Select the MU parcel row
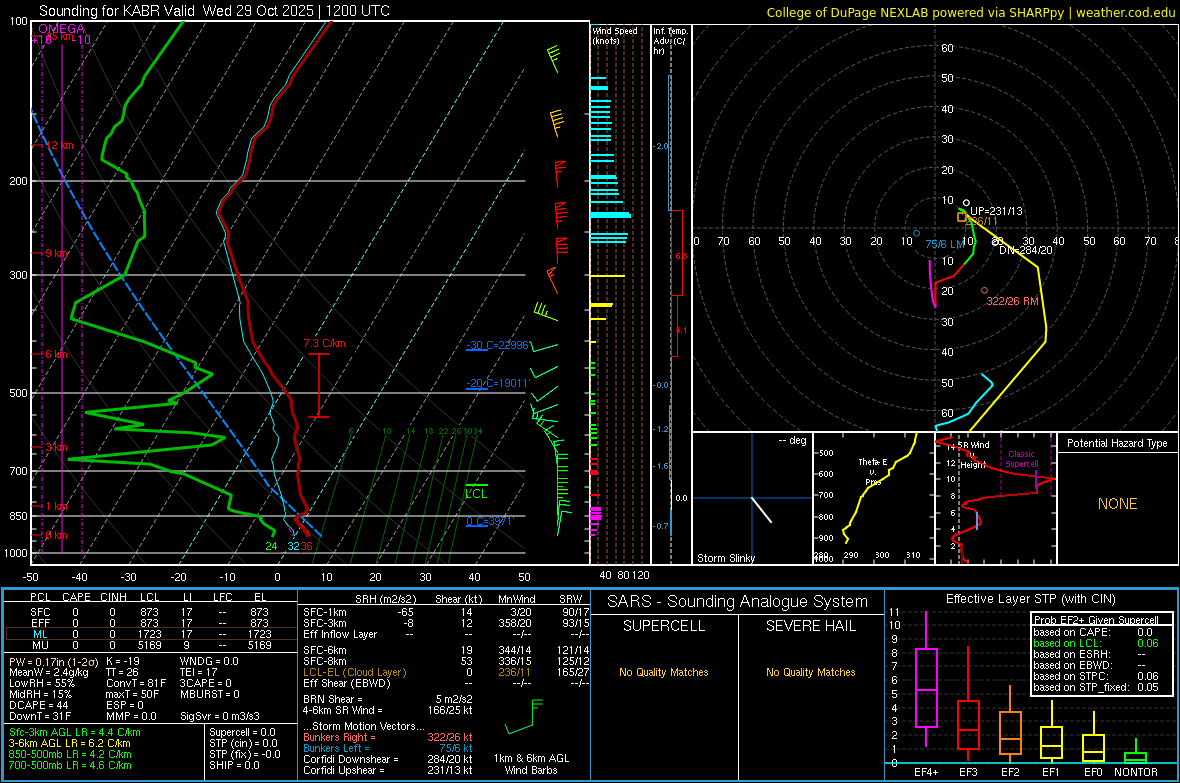The width and height of the screenshot is (1180, 783). tap(151, 645)
